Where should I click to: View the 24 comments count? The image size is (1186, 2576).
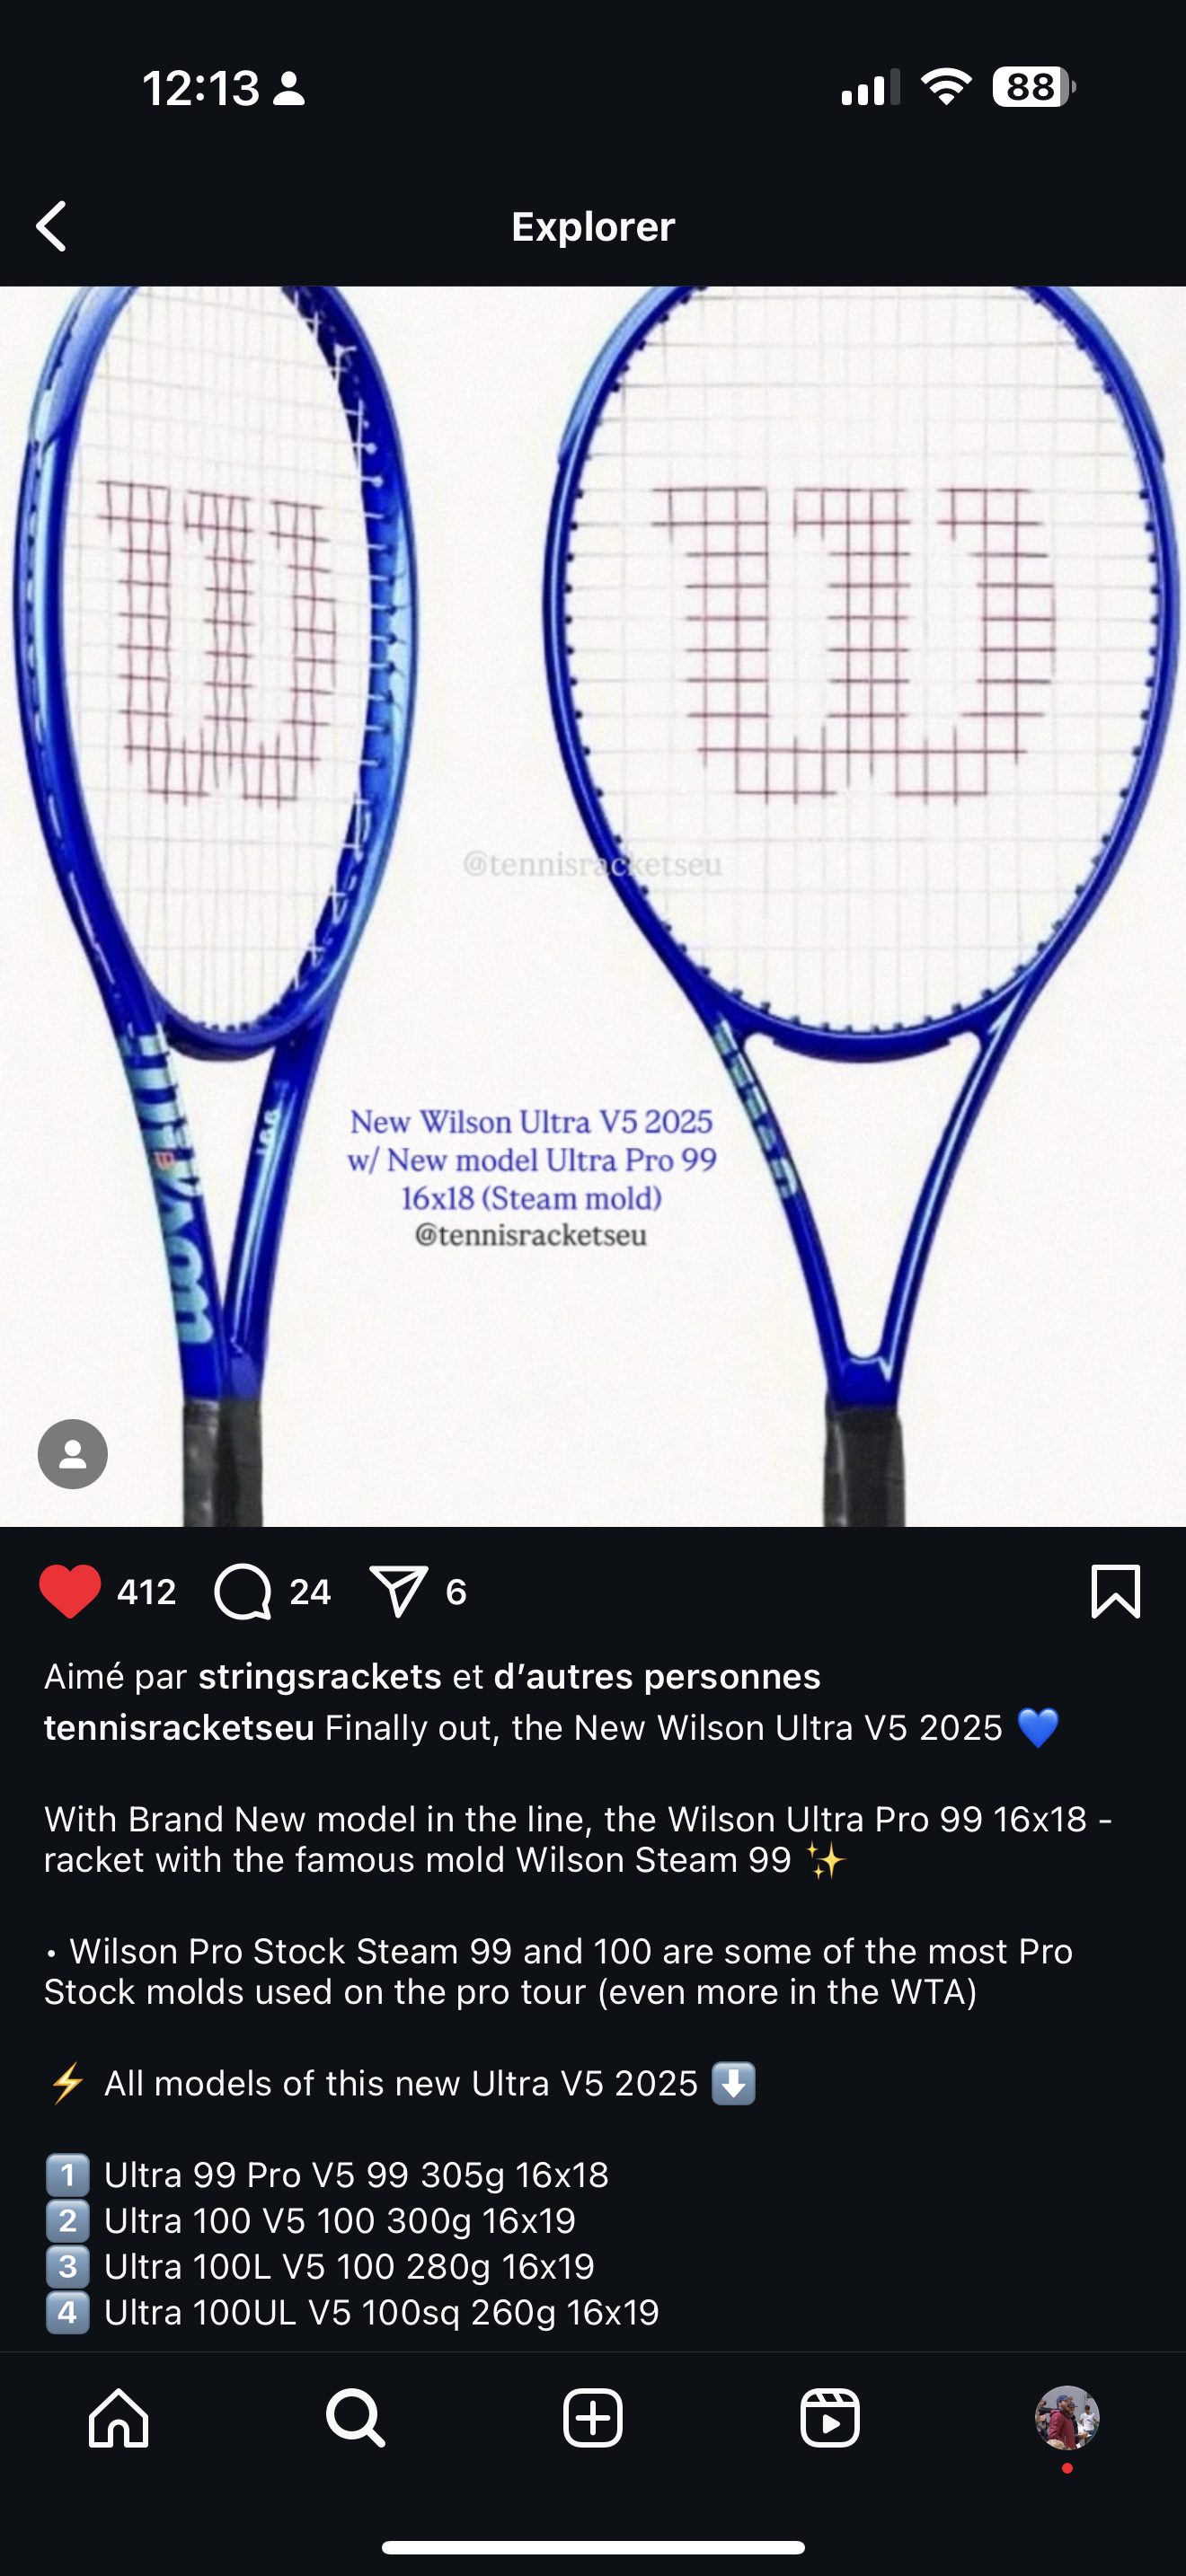coord(310,1592)
